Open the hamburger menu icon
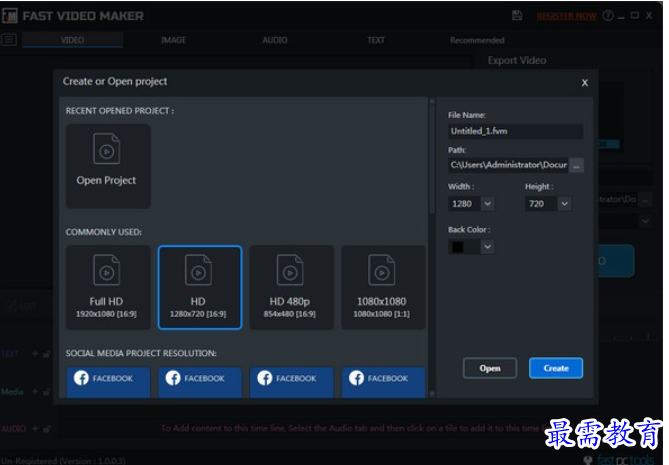 tap(9, 40)
